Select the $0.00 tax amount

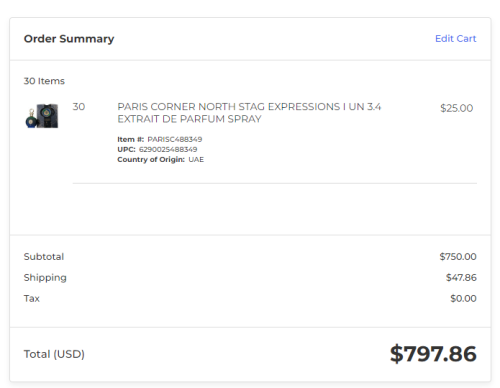(463, 298)
